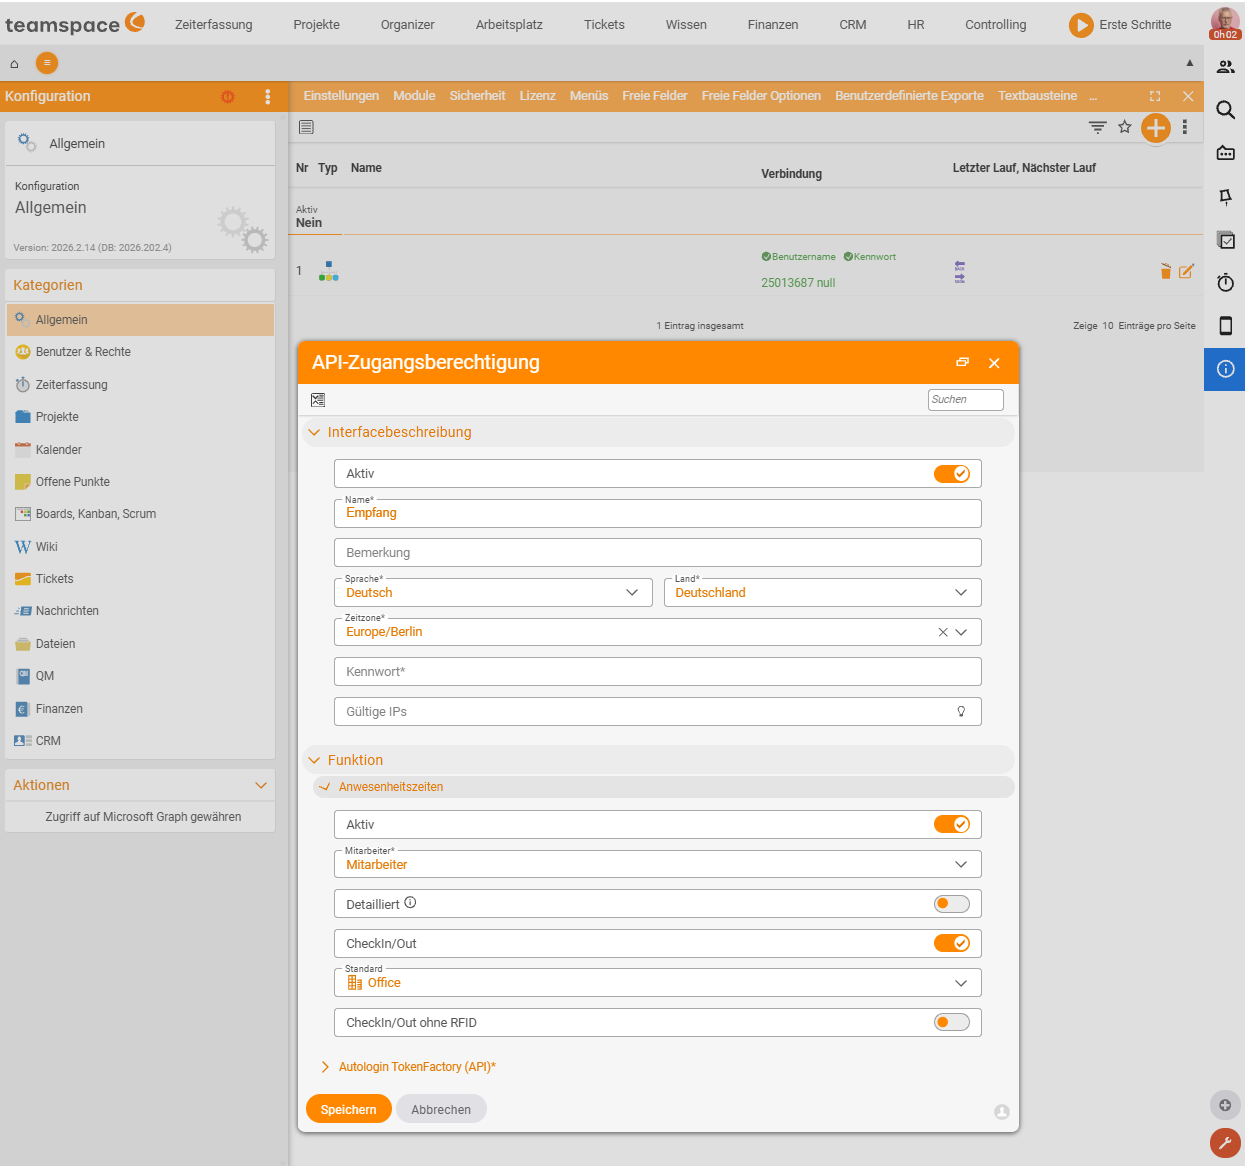Screen dimensions: 1245x1166
Task: Collapse the Interfacebeschreibung section
Action: [314, 432]
